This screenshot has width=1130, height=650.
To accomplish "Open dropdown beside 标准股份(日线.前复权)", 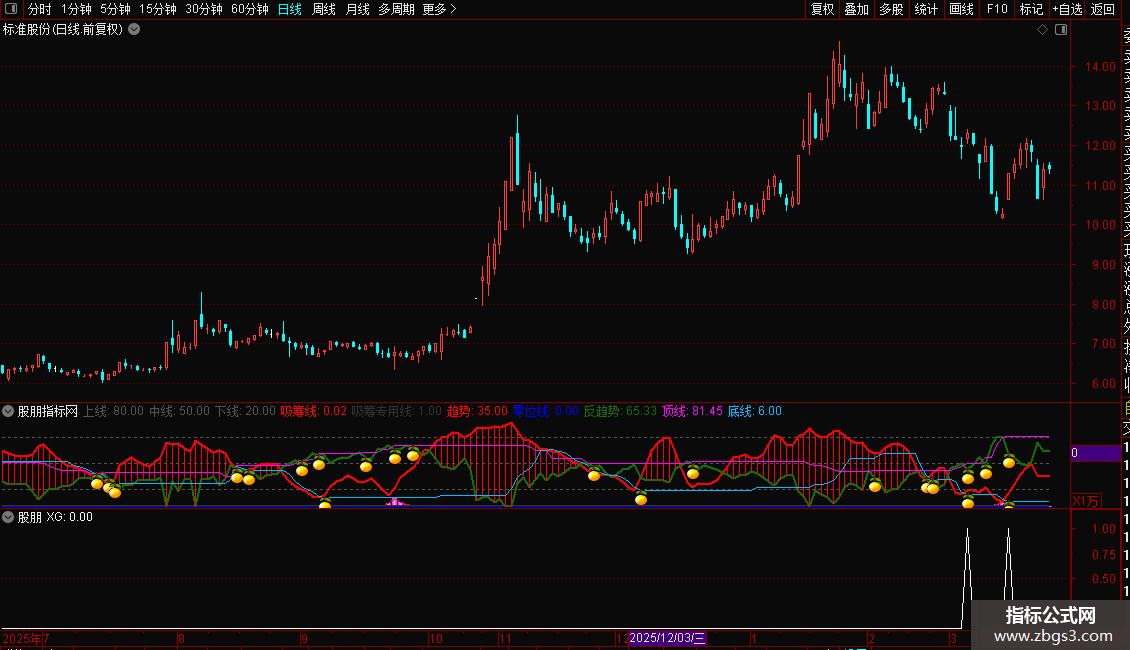I will [x=134, y=30].
